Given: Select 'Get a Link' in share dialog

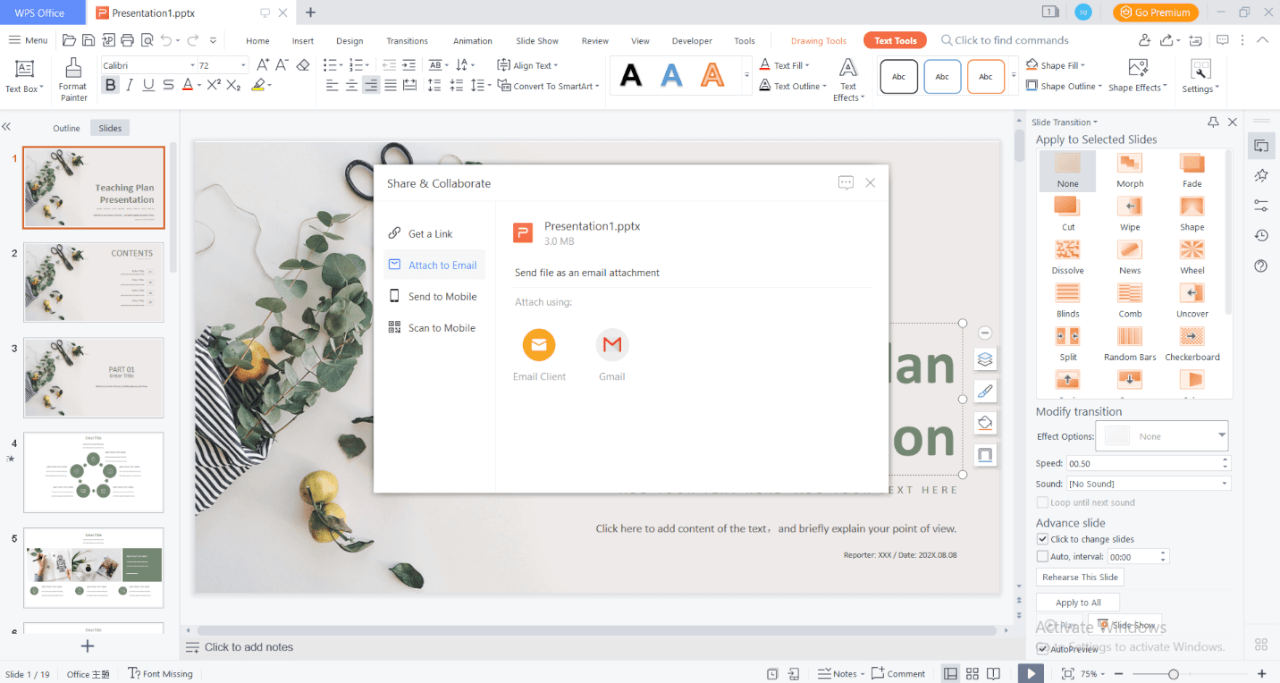Looking at the screenshot, I should (430, 234).
